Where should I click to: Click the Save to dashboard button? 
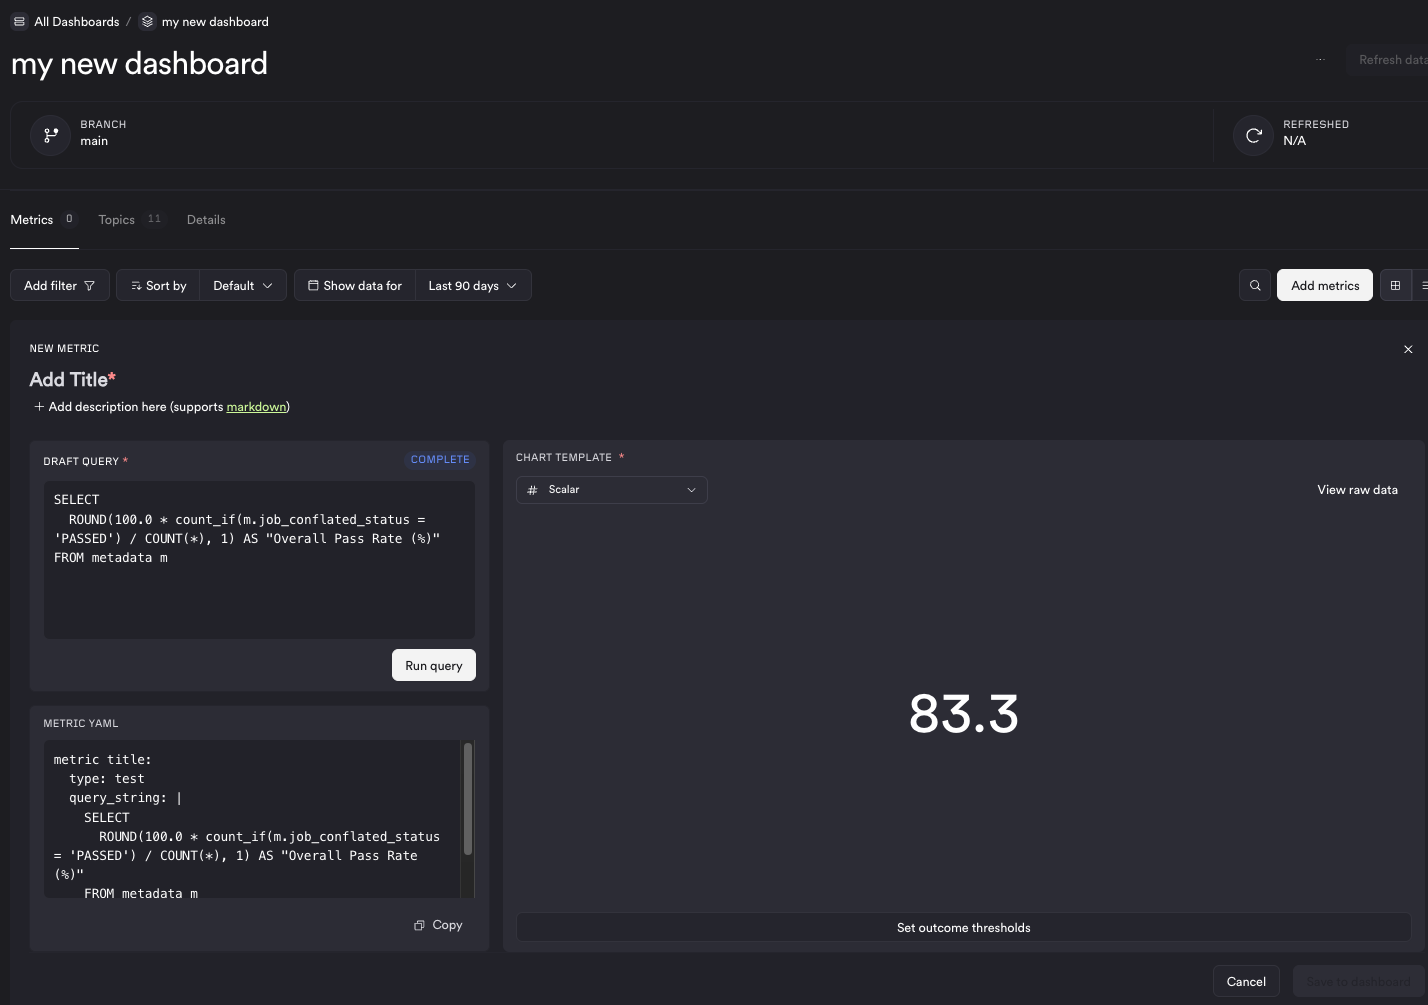[x=1358, y=981]
